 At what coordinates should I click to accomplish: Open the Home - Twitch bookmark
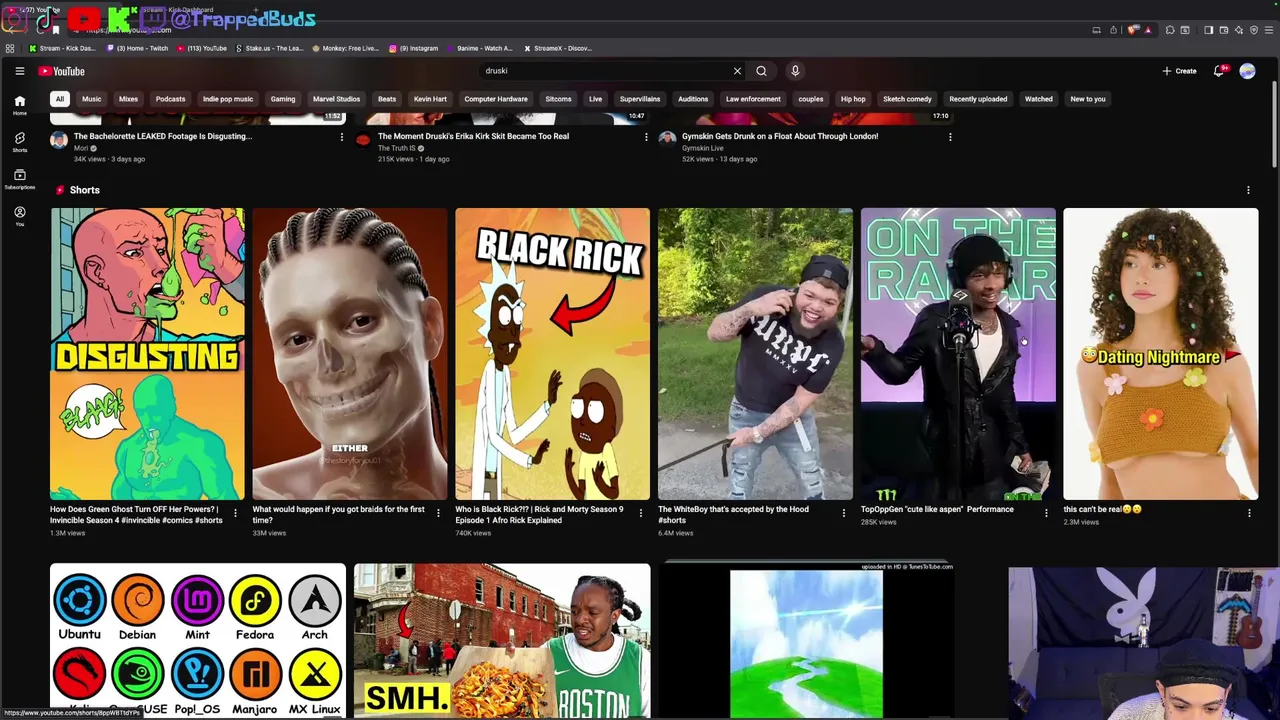137,48
